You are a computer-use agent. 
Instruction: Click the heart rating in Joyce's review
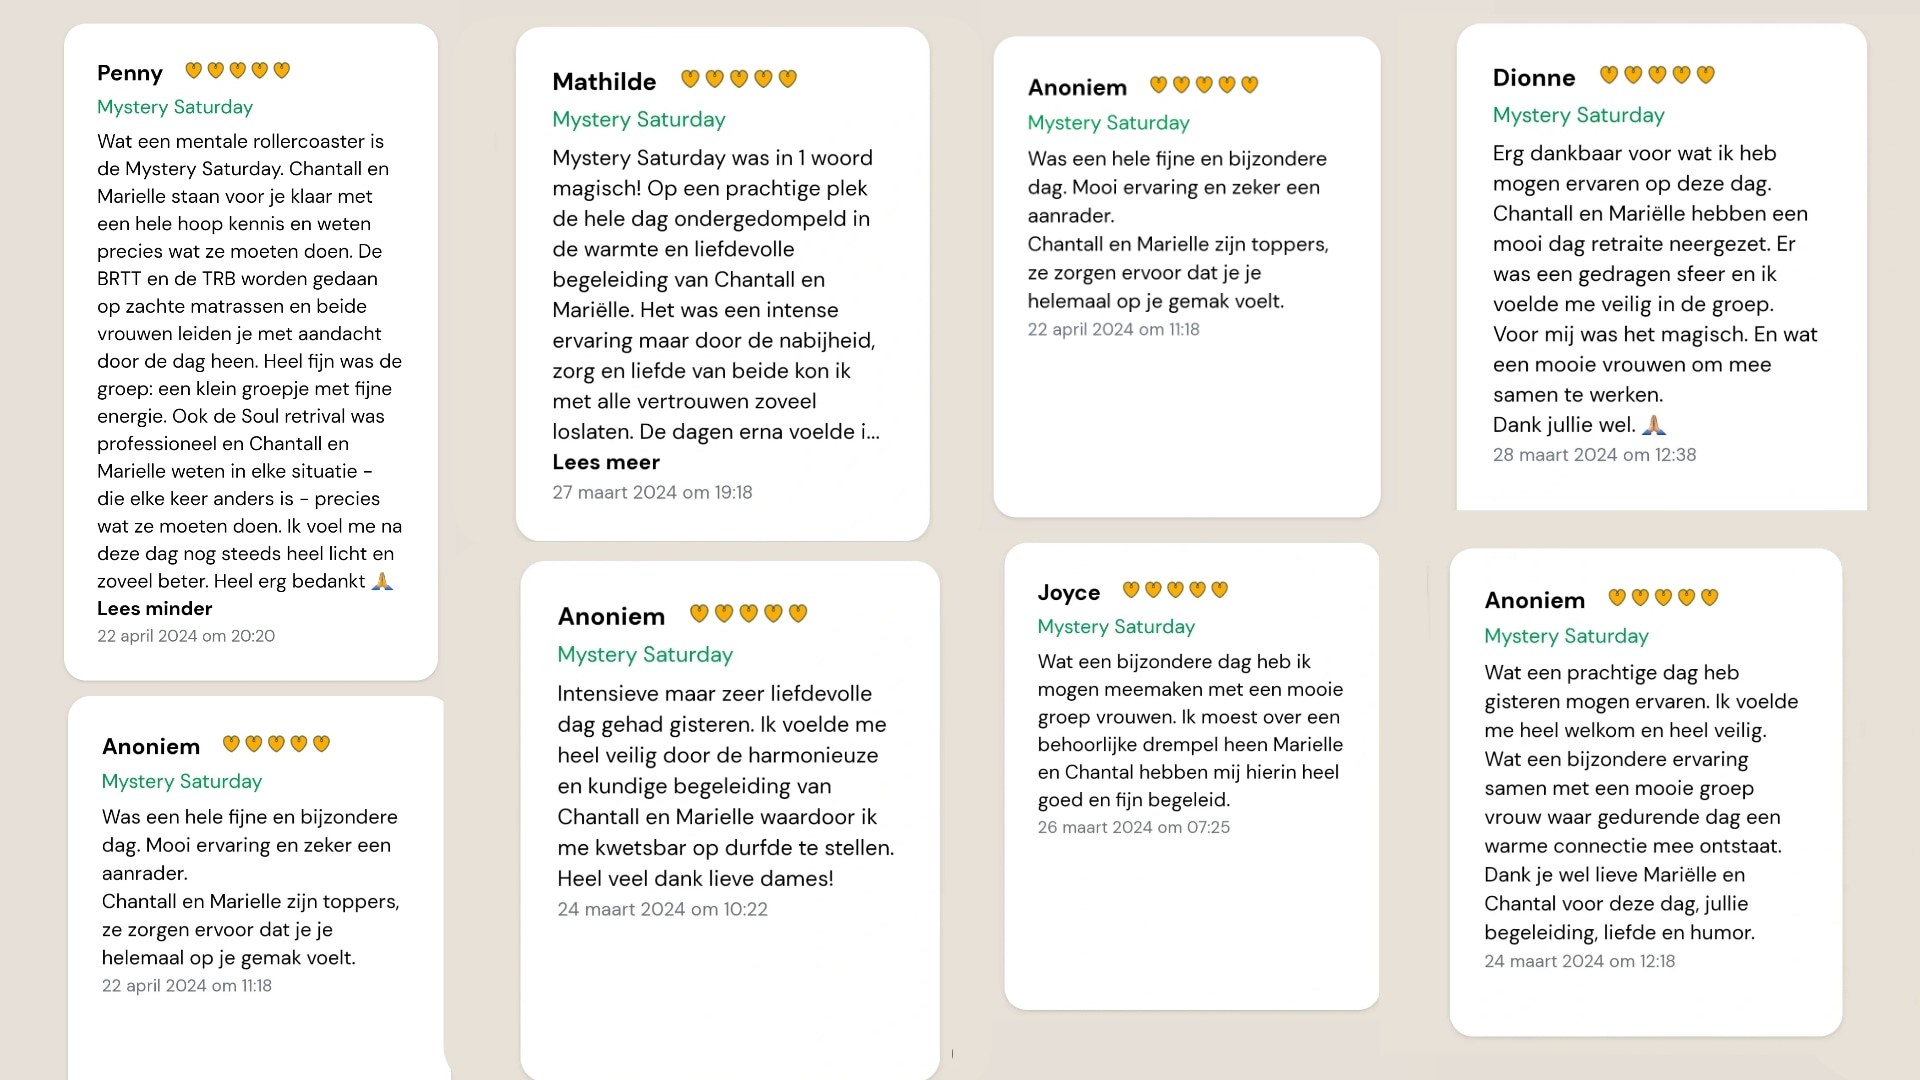[x=1175, y=590]
